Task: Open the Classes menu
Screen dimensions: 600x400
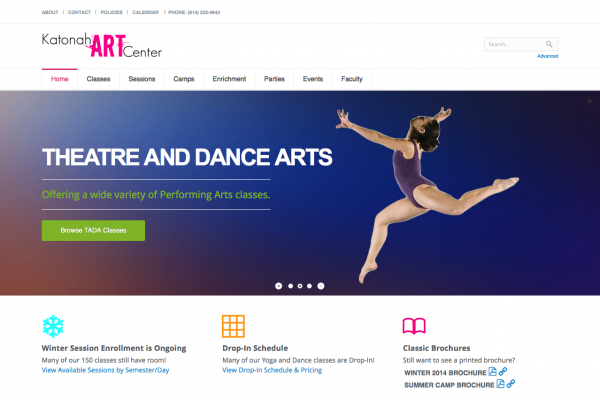Action: pyautogui.click(x=98, y=79)
